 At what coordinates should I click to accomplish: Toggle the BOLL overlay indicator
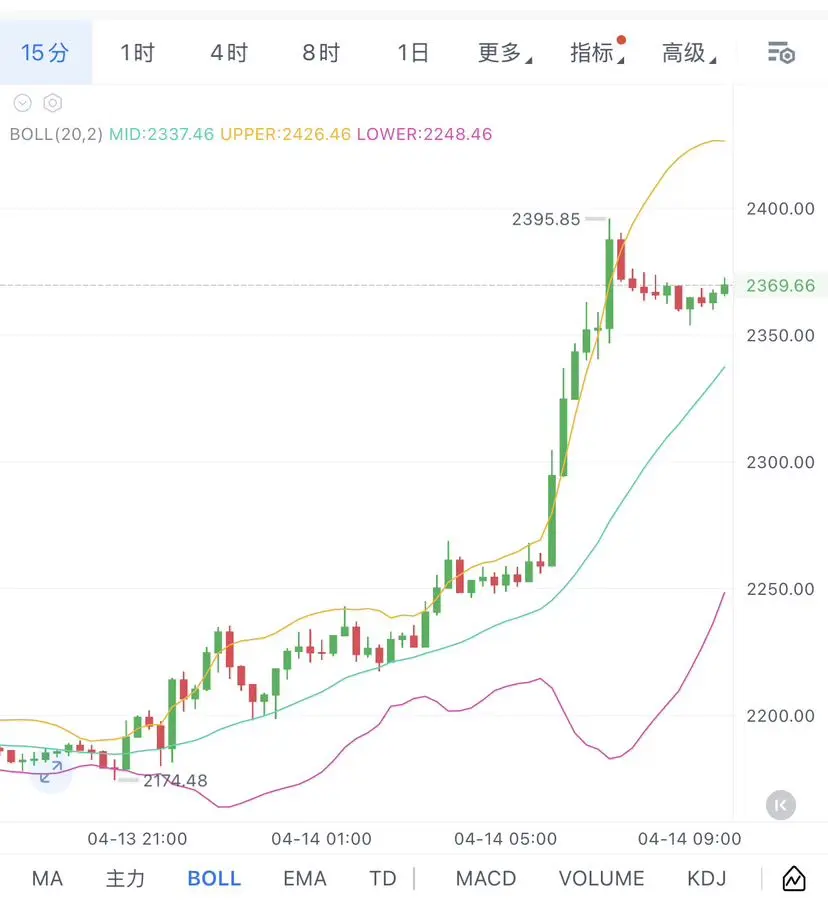click(x=214, y=879)
